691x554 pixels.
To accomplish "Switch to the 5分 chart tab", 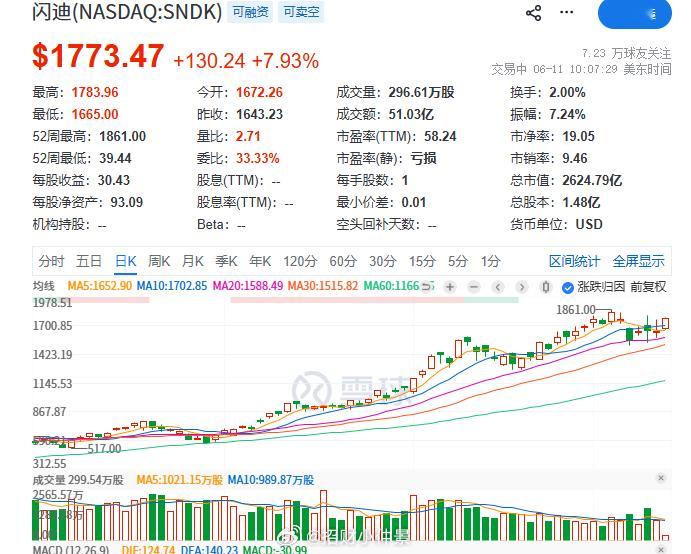I will (x=458, y=261).
